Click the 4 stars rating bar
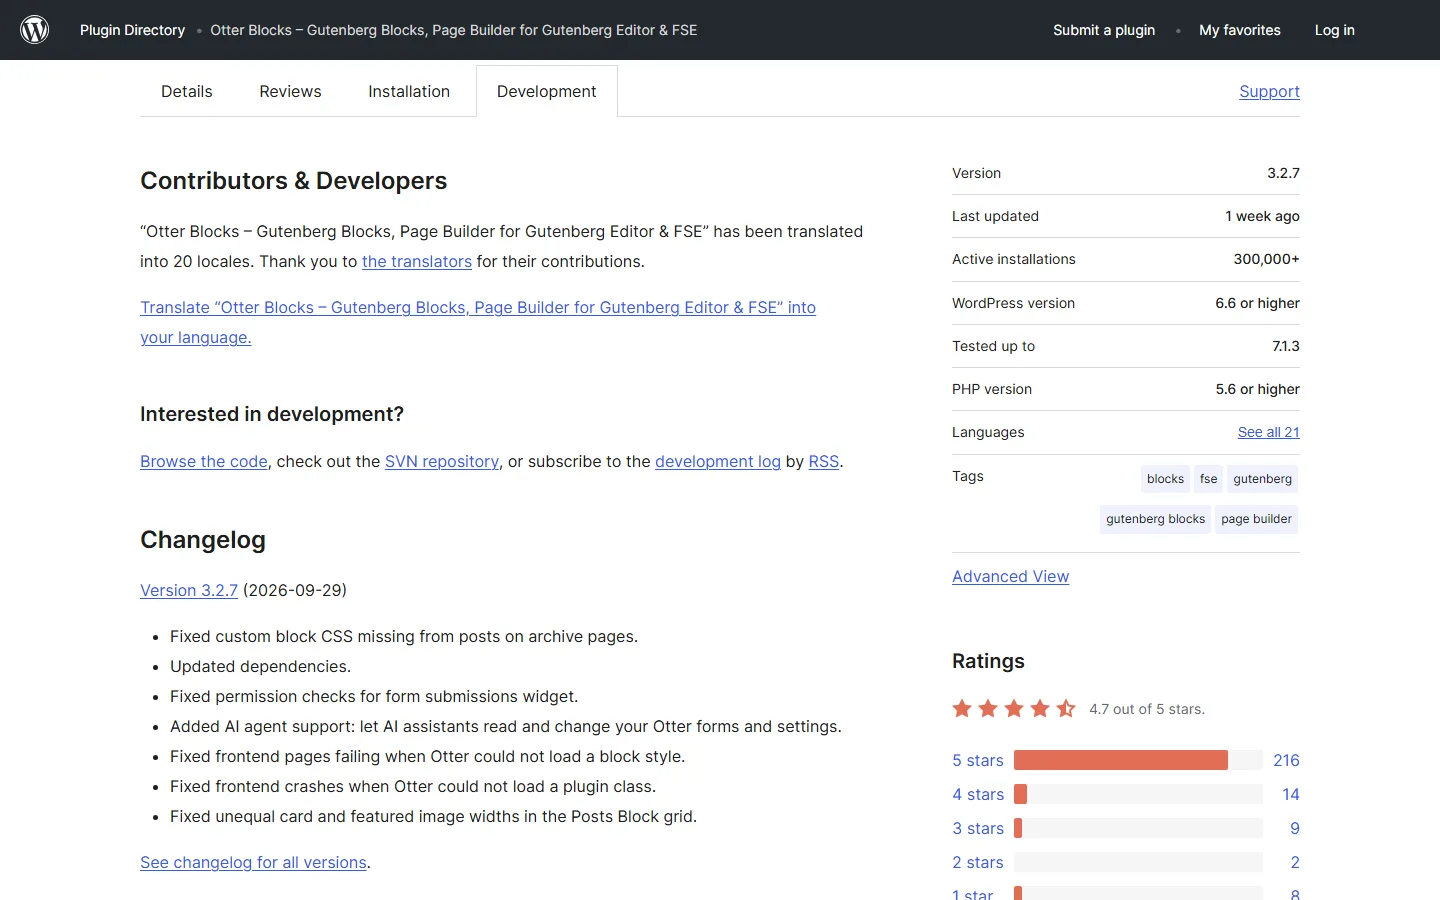 tap(1138, 794)
